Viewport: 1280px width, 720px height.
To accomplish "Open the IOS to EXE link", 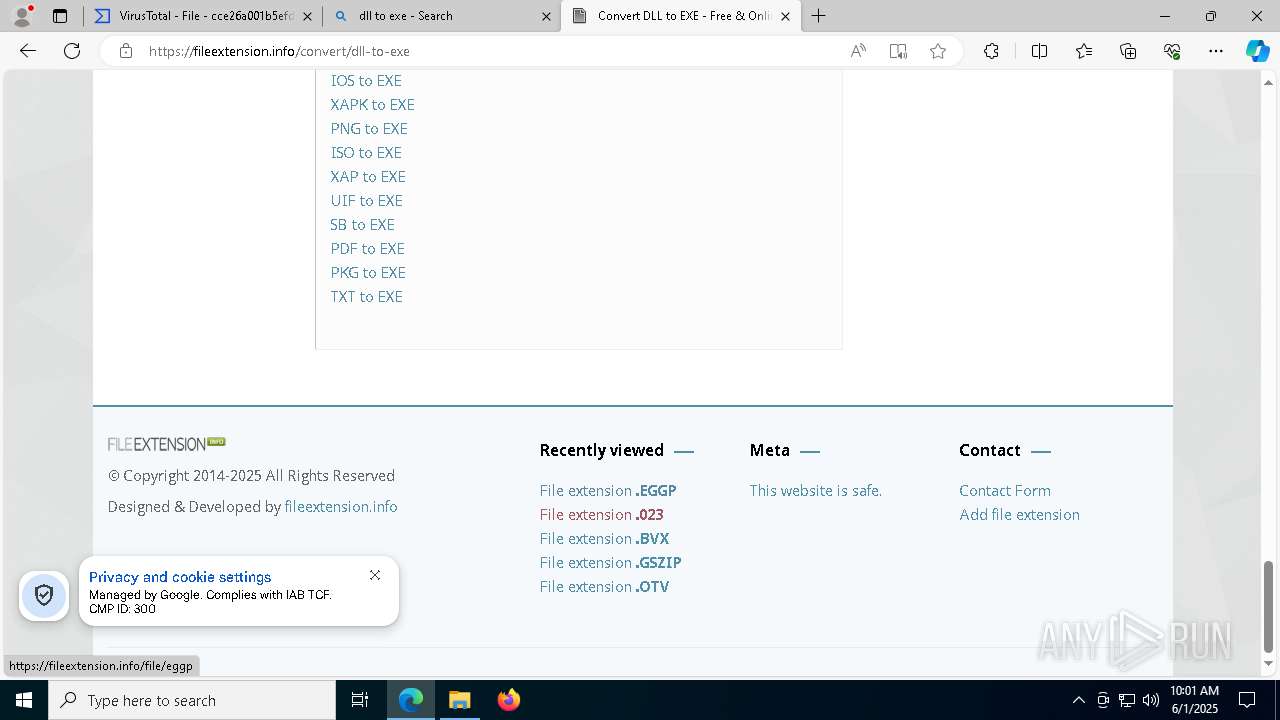I will 366,80.
